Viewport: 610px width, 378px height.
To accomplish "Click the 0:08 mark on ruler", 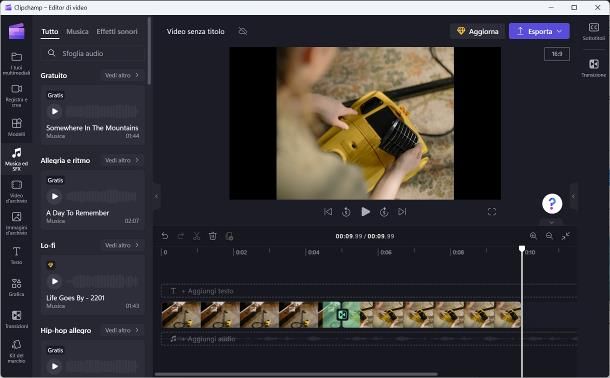I will (x=458, y=252).
